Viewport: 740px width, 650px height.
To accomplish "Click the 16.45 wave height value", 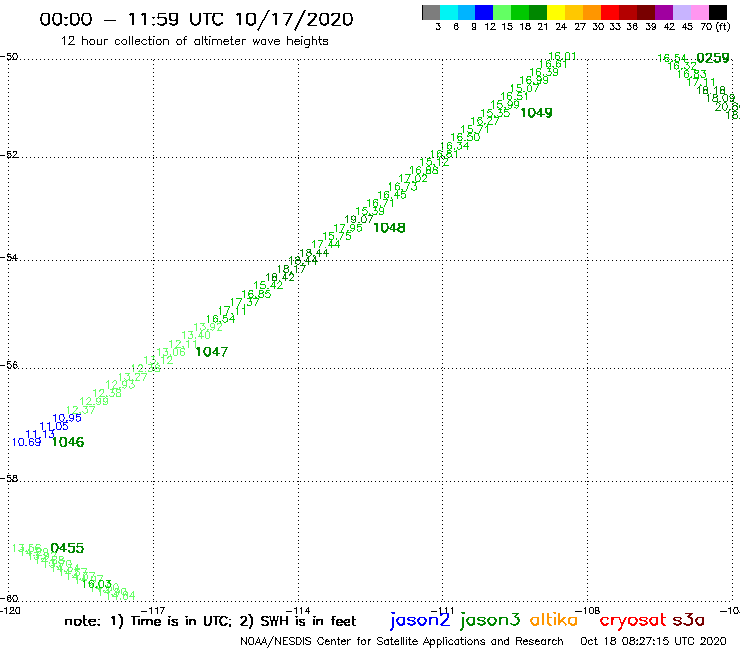I will tap(392, 195).
